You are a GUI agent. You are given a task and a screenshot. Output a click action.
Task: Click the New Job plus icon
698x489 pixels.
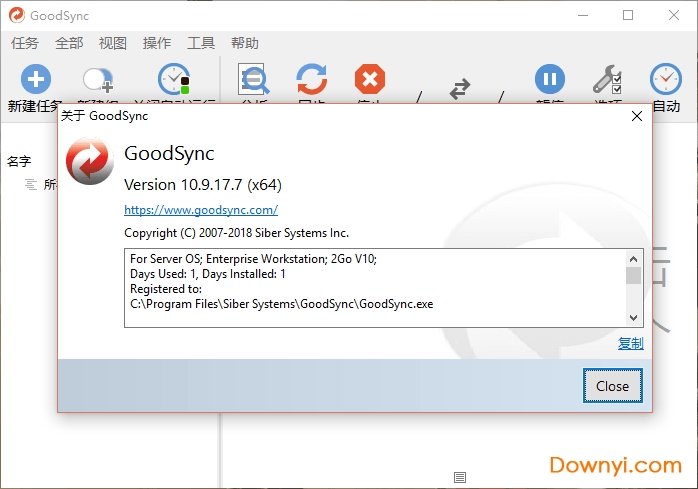[x=36, y=79]
